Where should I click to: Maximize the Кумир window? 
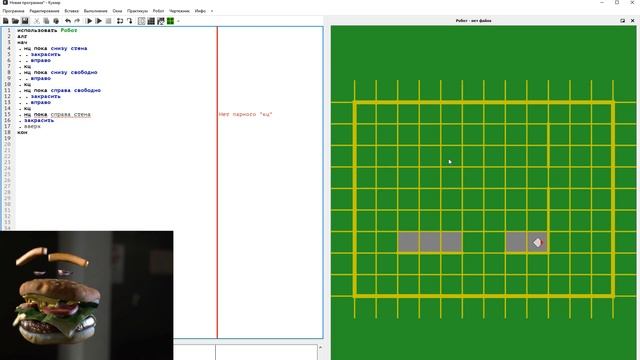point(617,2)
